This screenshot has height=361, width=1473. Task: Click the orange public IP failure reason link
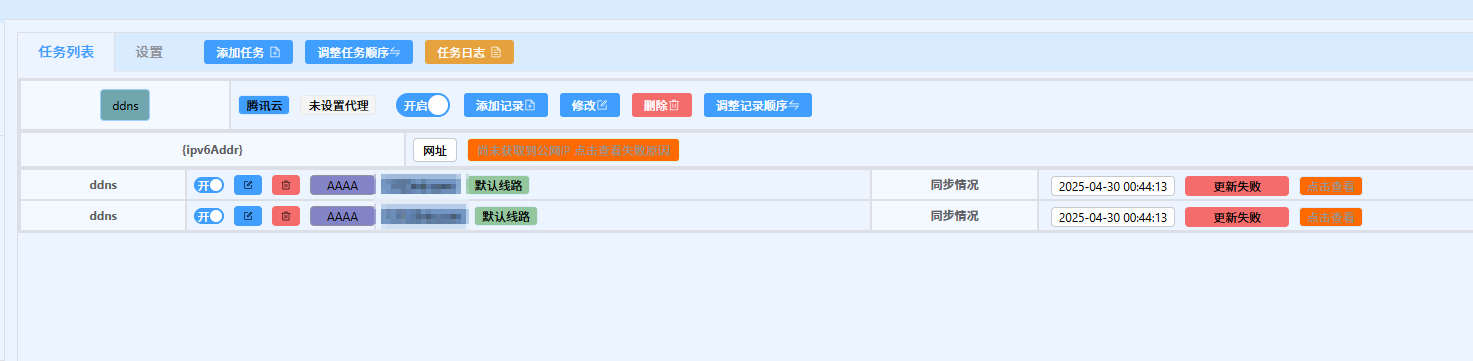pos(573,150)
